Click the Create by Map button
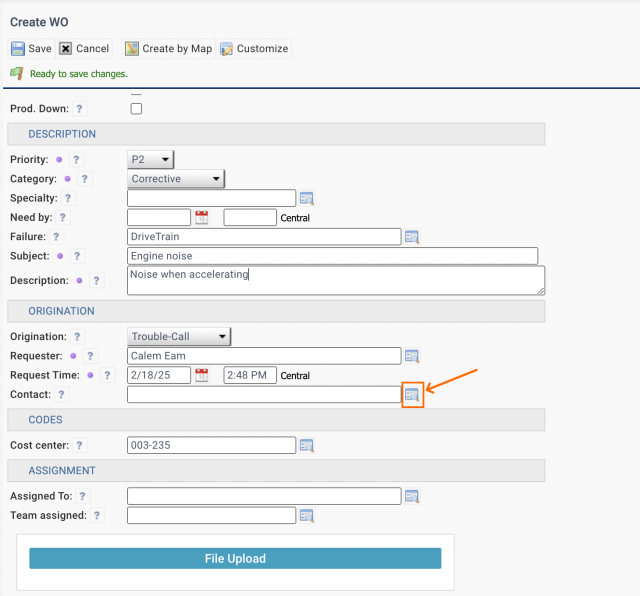This screenshot has width=640, height=596. pyautogui.click(x=168, y=48)
